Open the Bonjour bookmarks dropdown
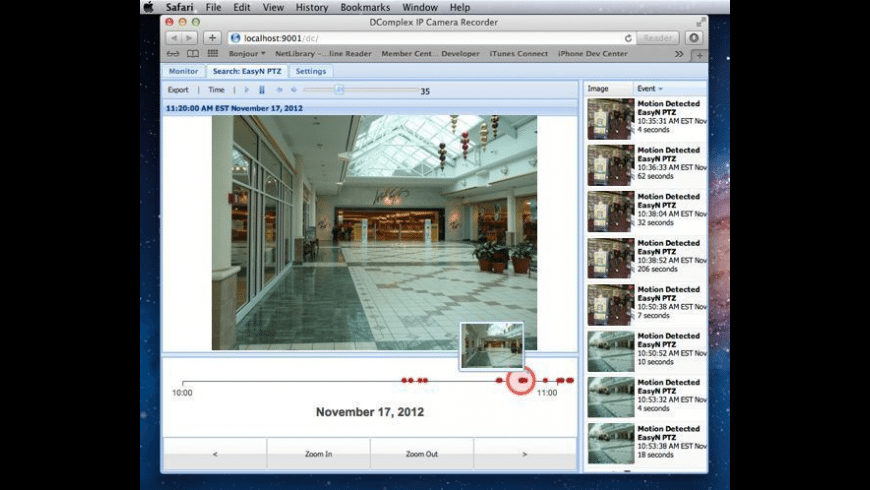This screenshot has height=490, width=870. pyautogui.click(x=249, y=54)
